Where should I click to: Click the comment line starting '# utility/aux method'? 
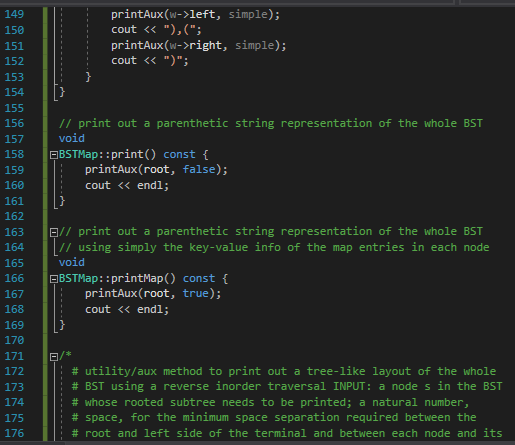(x=284, y=371)
